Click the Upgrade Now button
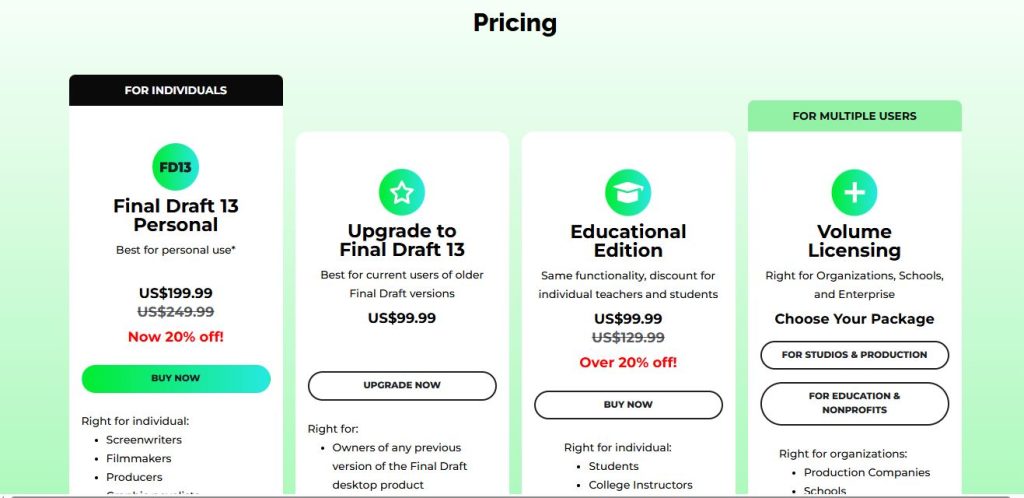 [x=402, y=386]
